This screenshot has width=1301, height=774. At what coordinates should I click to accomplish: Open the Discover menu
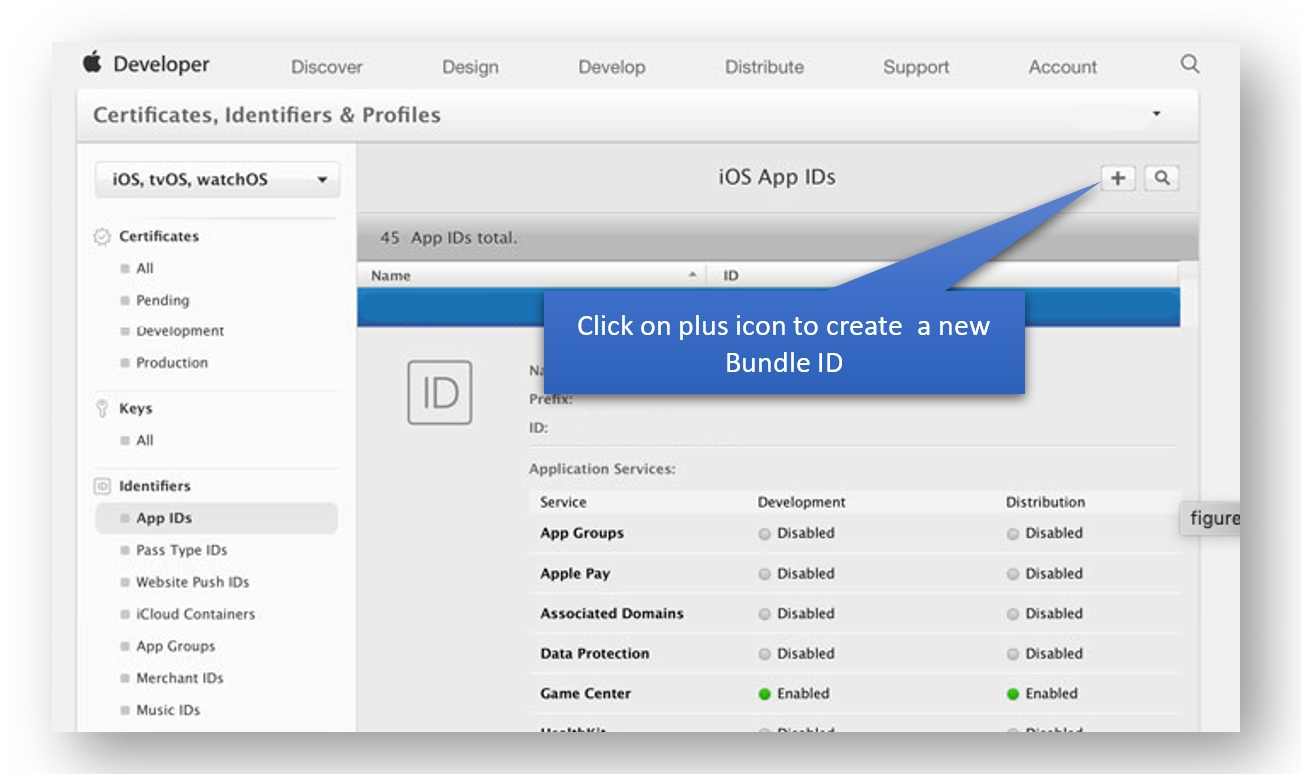click(327, 67)
